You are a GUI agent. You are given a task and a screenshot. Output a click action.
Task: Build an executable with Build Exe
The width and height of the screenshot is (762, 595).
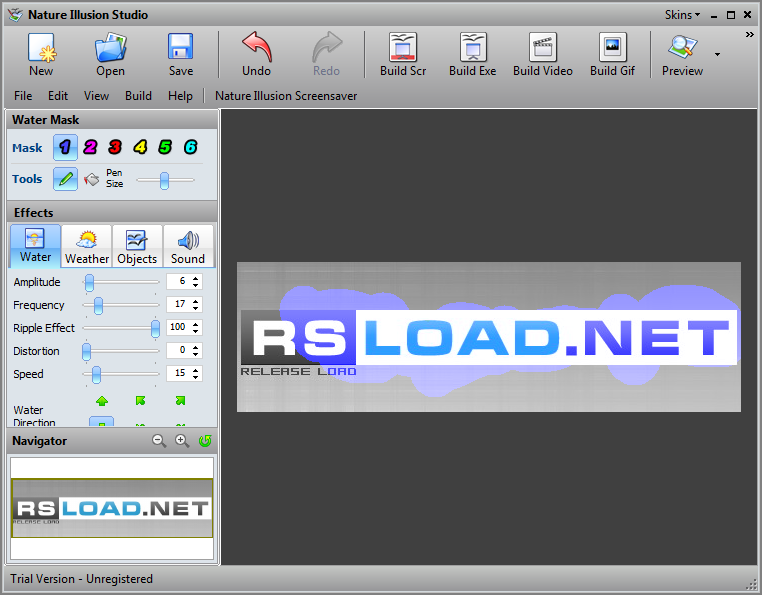point(472,54)
